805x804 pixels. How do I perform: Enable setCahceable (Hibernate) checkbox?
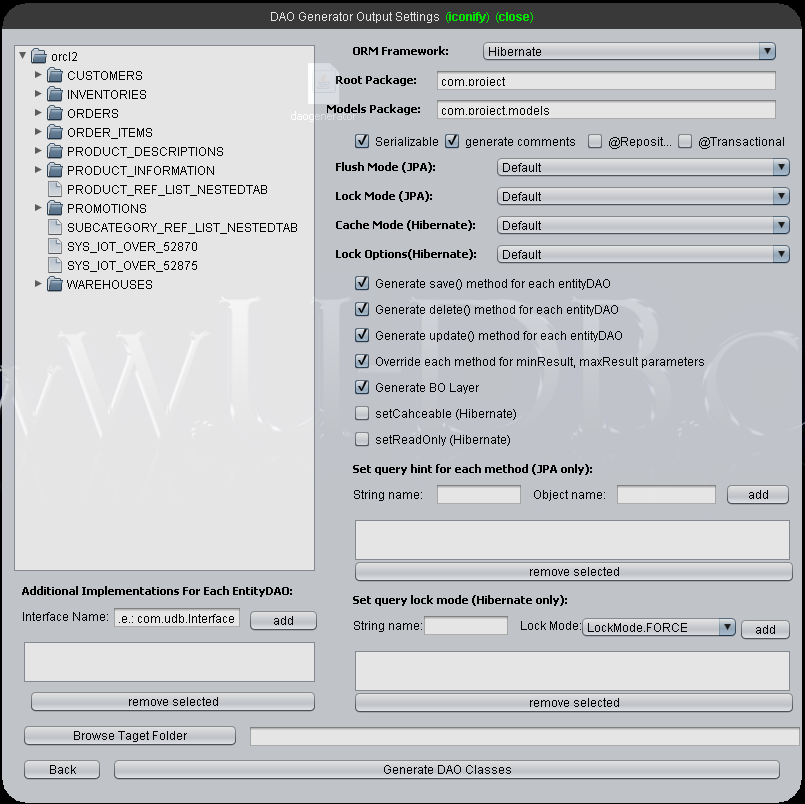click(362, 413)
